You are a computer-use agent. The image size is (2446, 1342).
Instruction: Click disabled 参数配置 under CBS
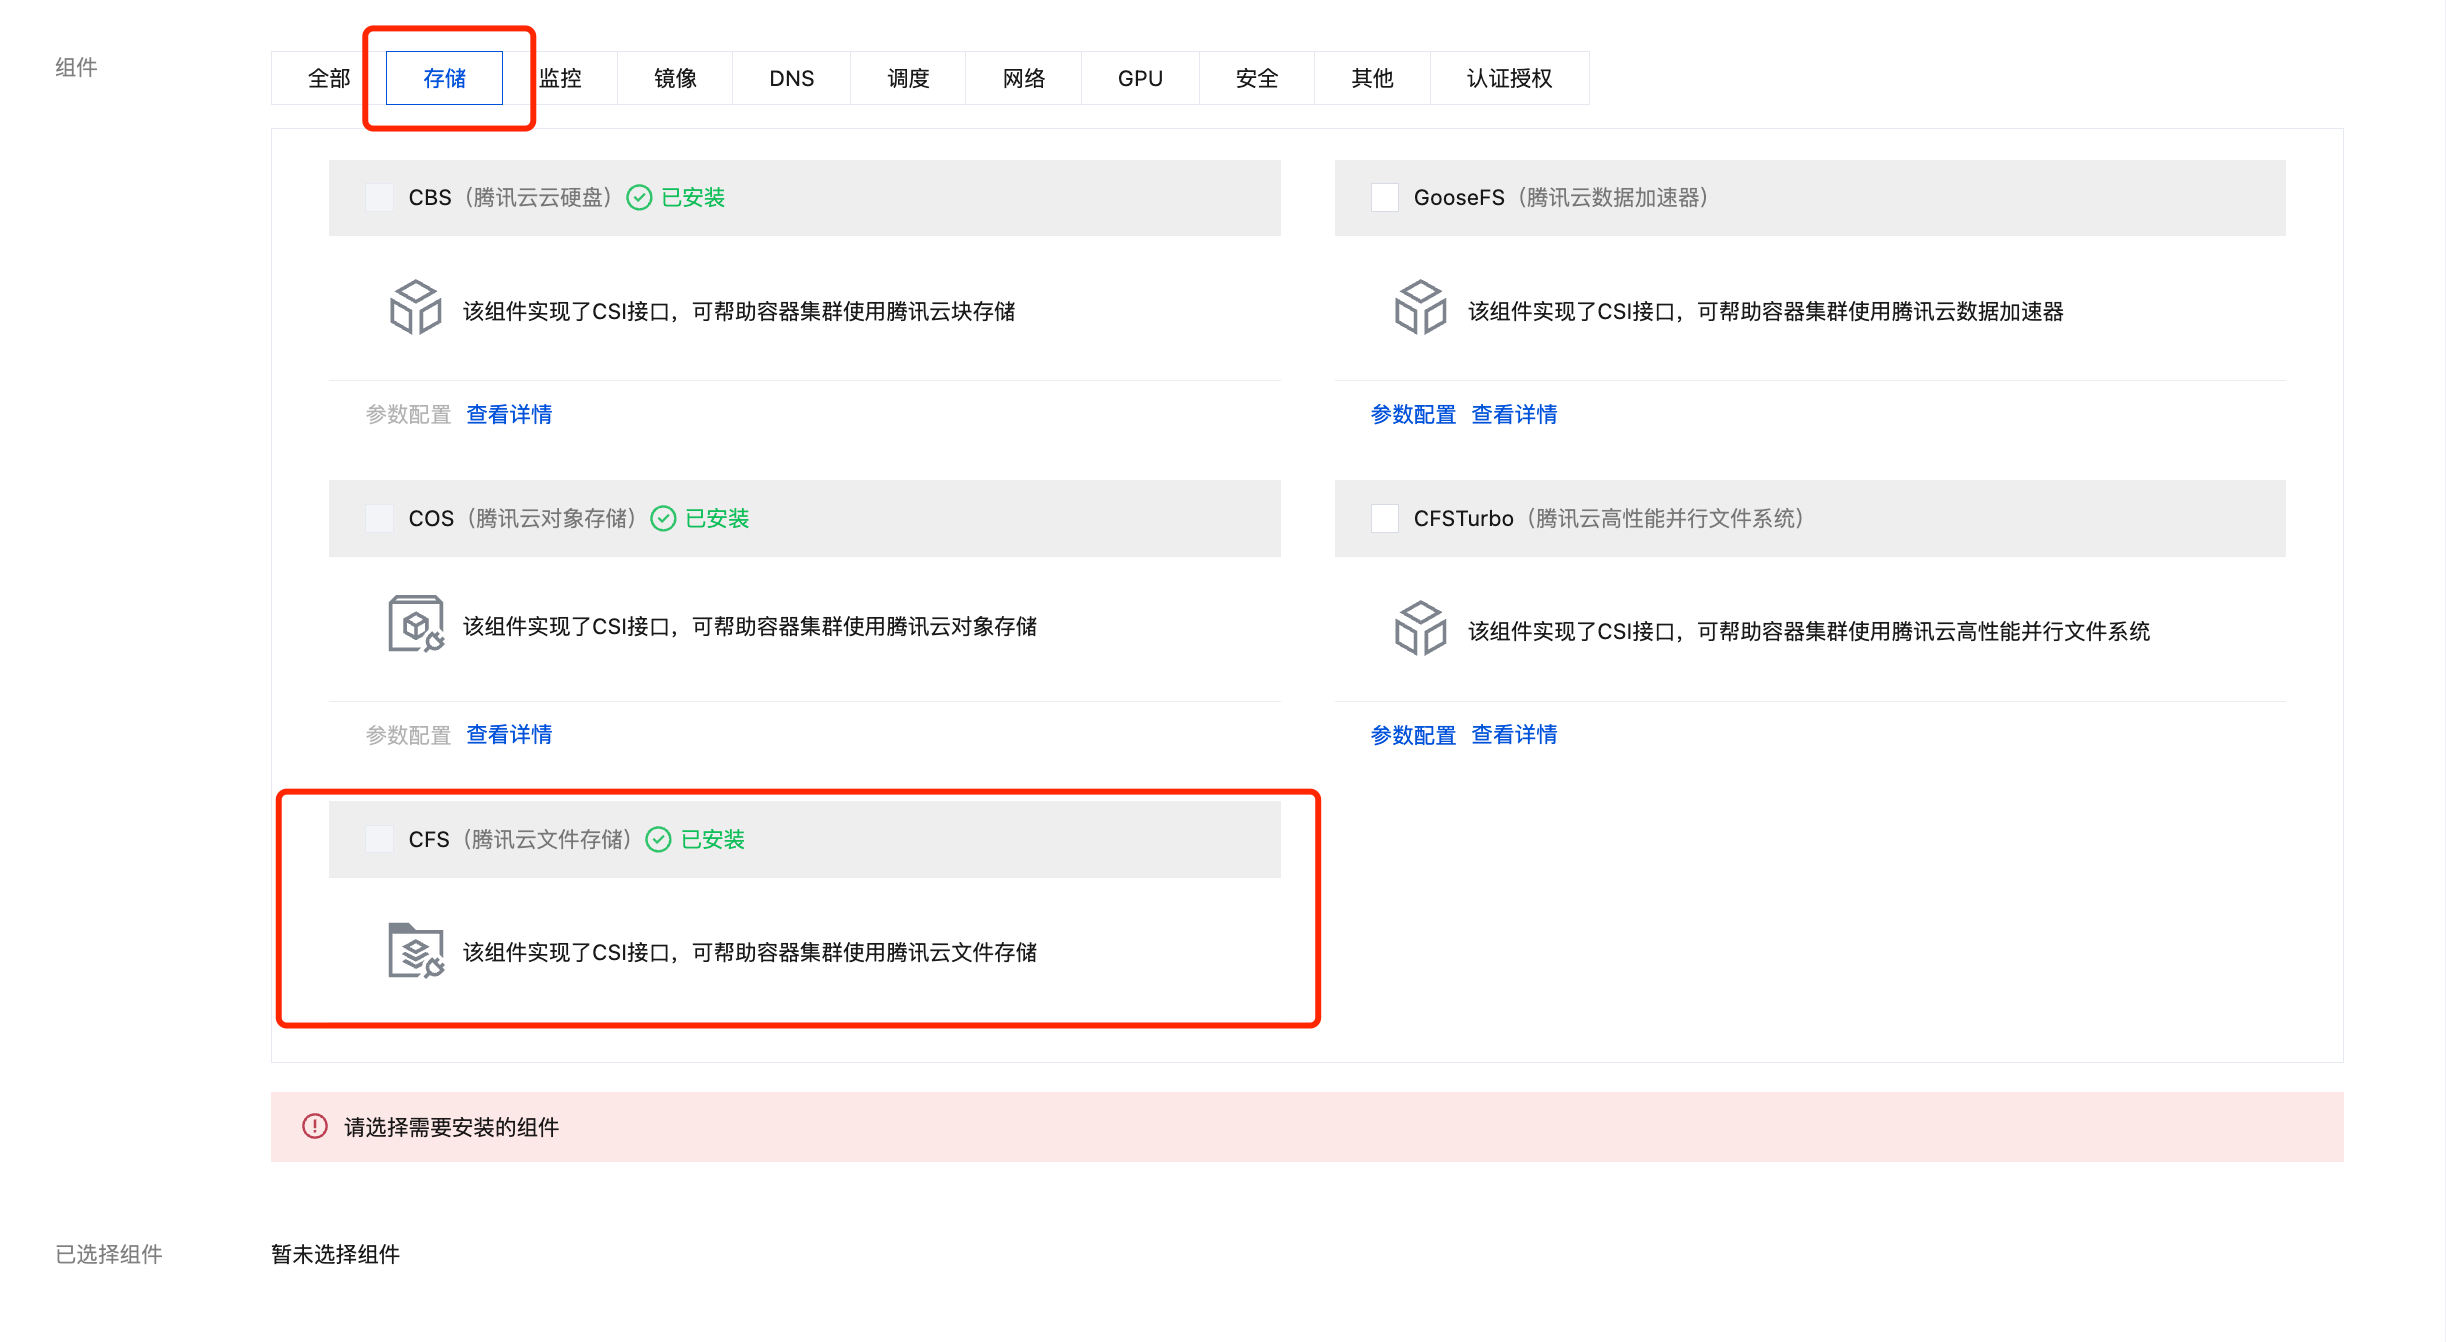[408, 414]
